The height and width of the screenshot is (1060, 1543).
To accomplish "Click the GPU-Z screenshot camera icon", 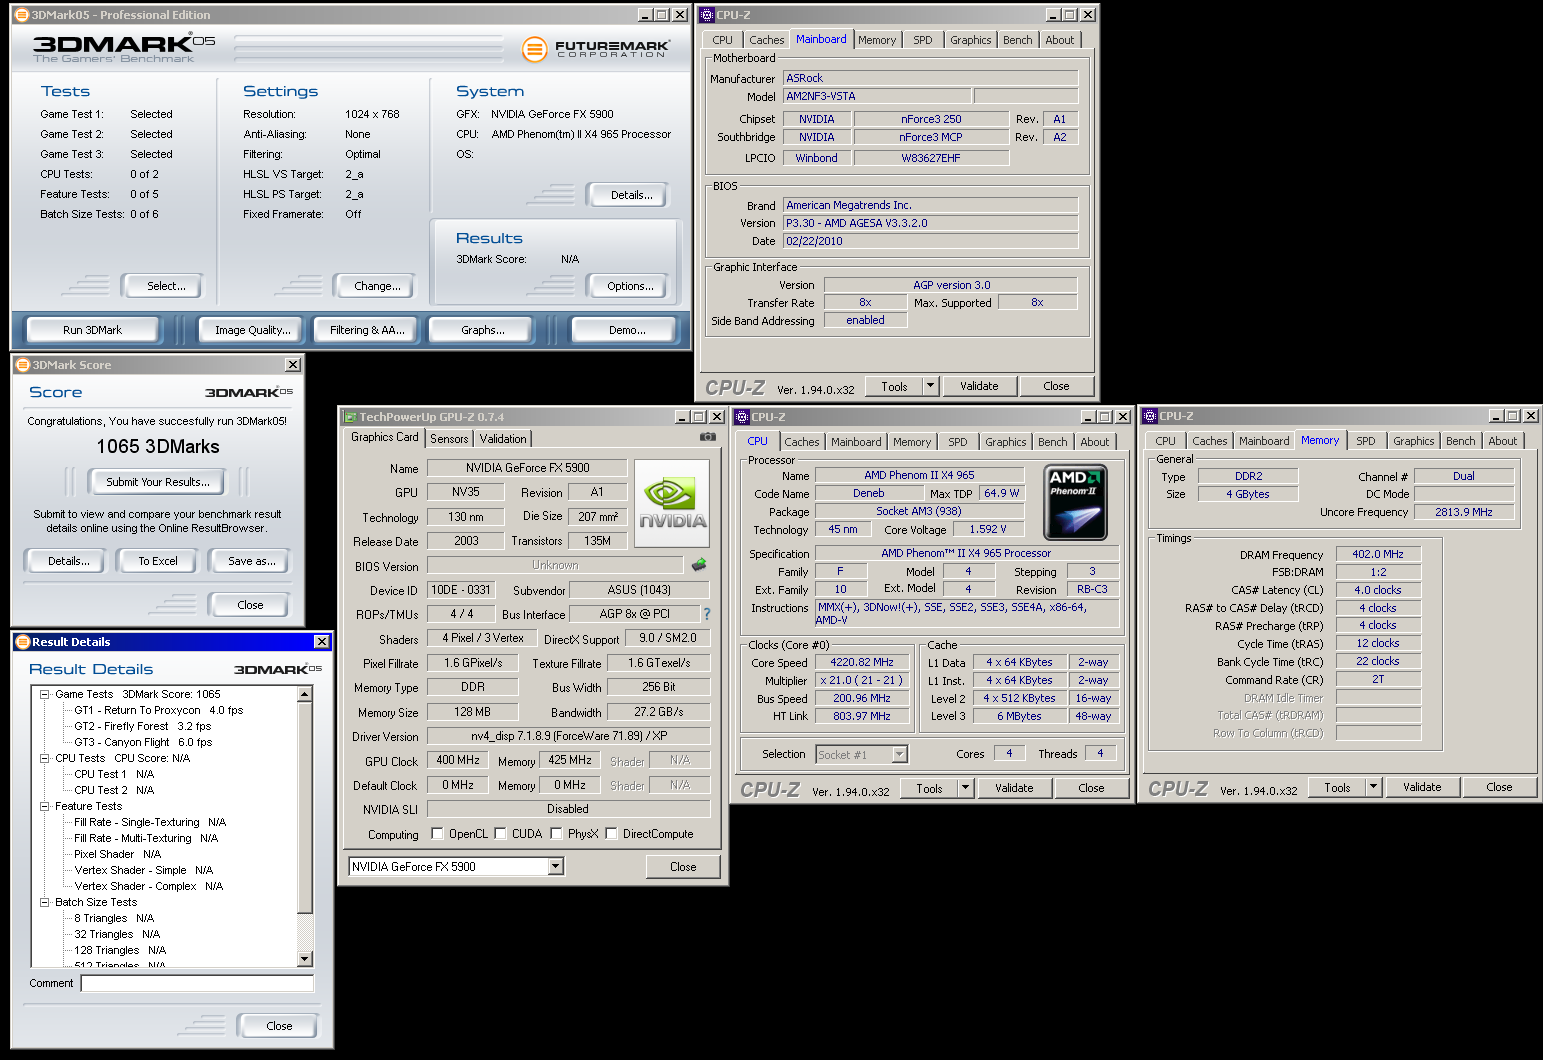I will point(708,437).
